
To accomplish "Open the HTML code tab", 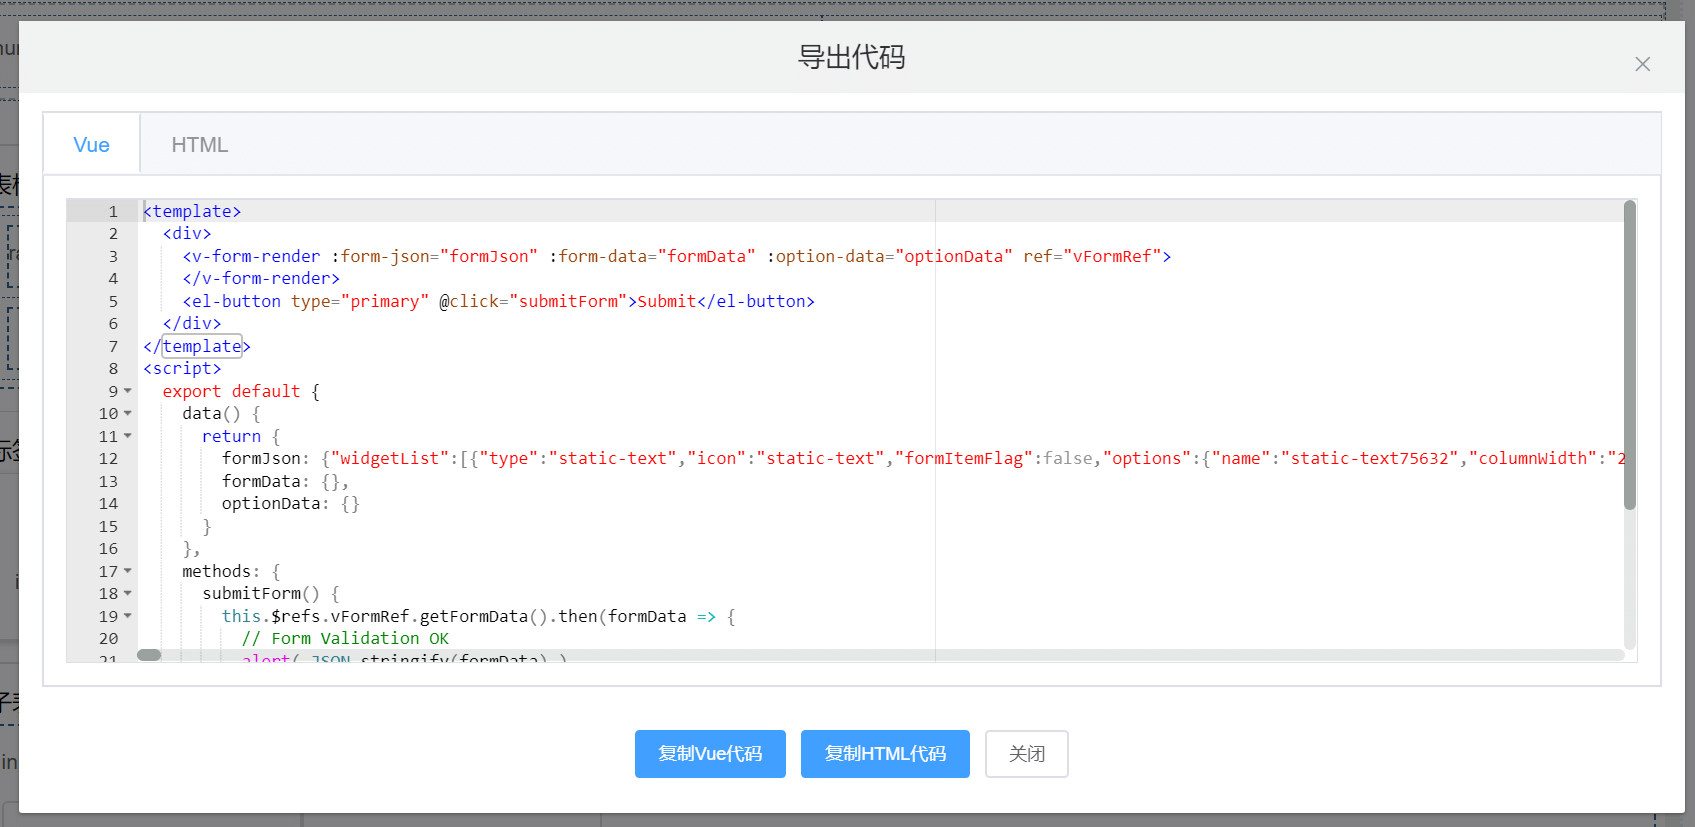I will (x=199, y=145).
